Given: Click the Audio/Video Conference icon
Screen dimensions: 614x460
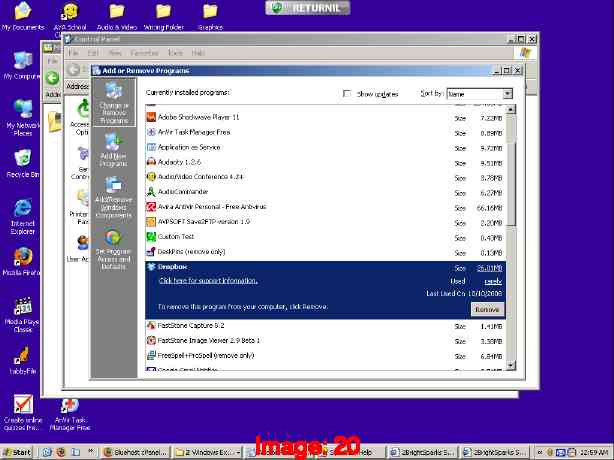Looking at the screenshot, I should tap(151, 177).
